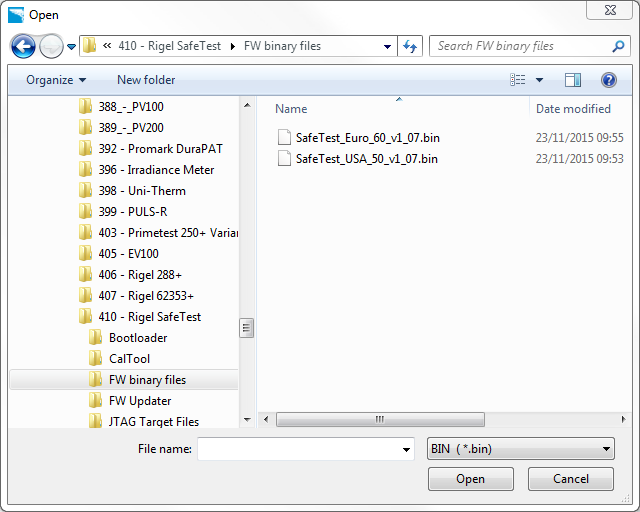This screenshot has width=640, height=512.
Task: Select the 396 - Irradiance Meter folder
Action: (x=156, y=170)
